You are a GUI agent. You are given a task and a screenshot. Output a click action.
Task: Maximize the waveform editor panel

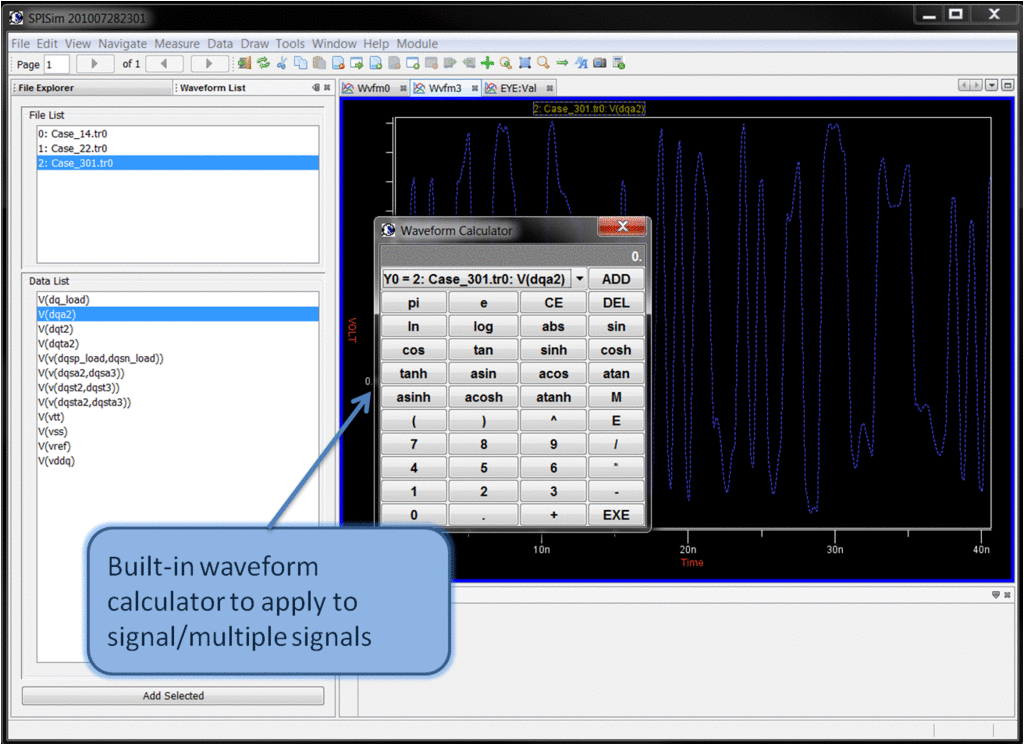point(1006,87)
